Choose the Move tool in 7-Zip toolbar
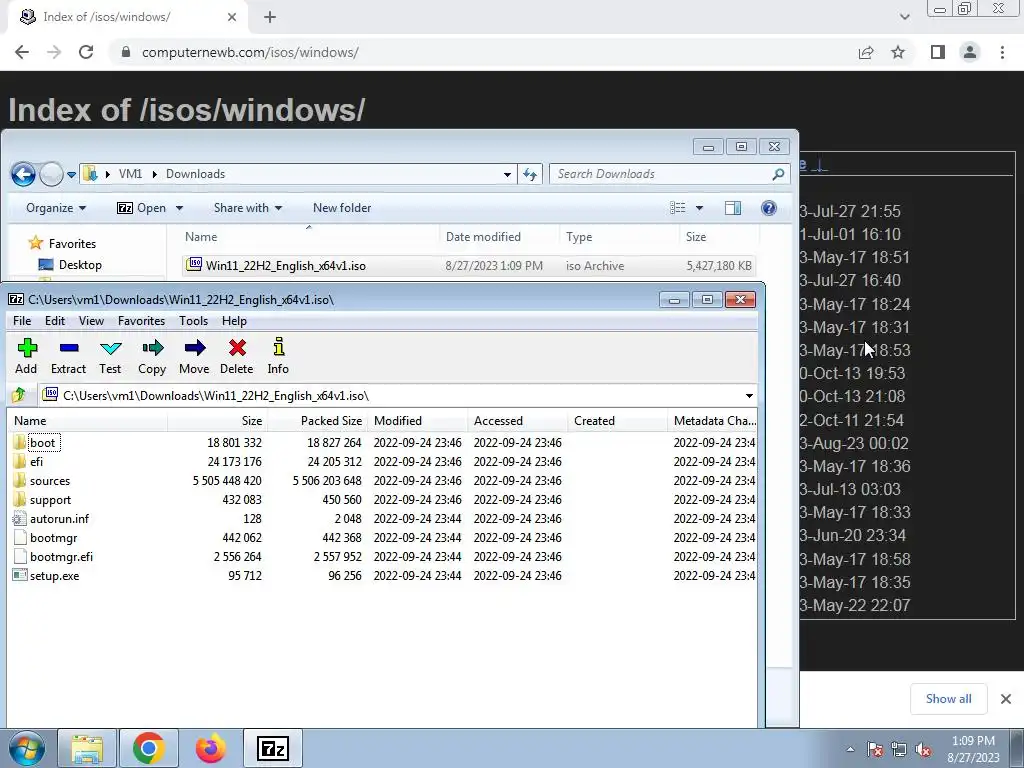 tap(194, 357)
